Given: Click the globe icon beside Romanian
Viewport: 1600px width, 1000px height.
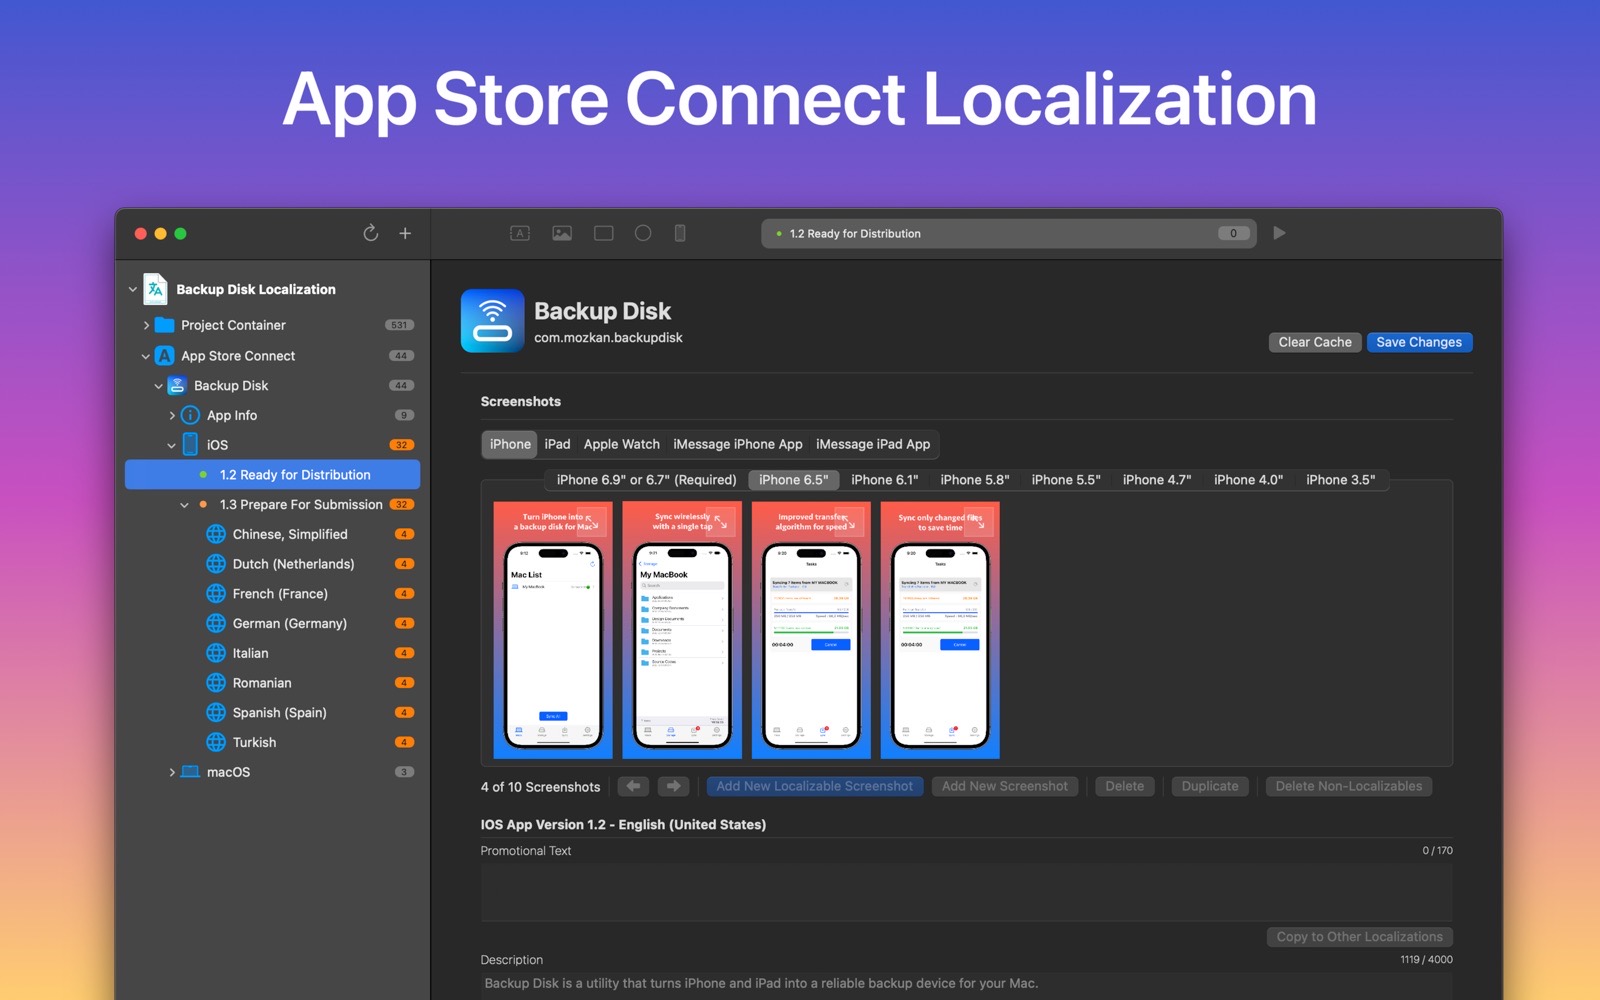Looking at the screenshot, I should click(216, 683).
